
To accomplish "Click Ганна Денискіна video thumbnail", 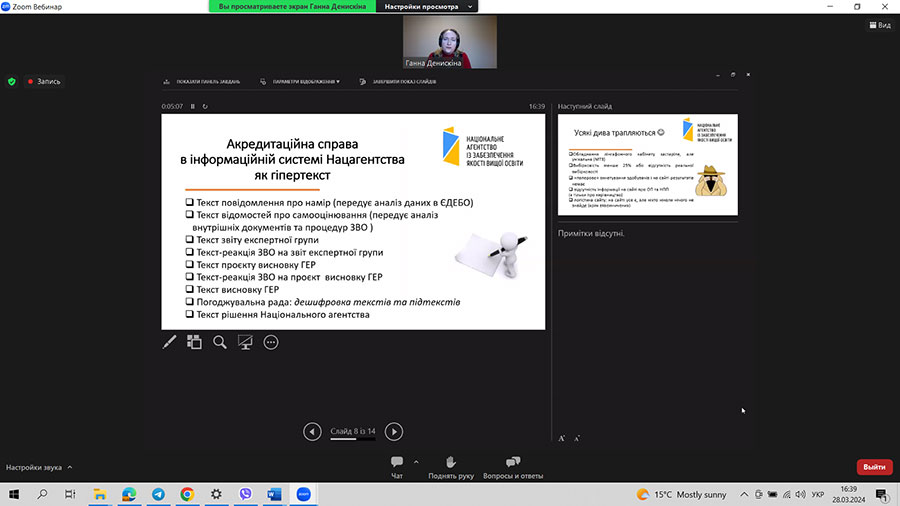I will coord(450,42).
